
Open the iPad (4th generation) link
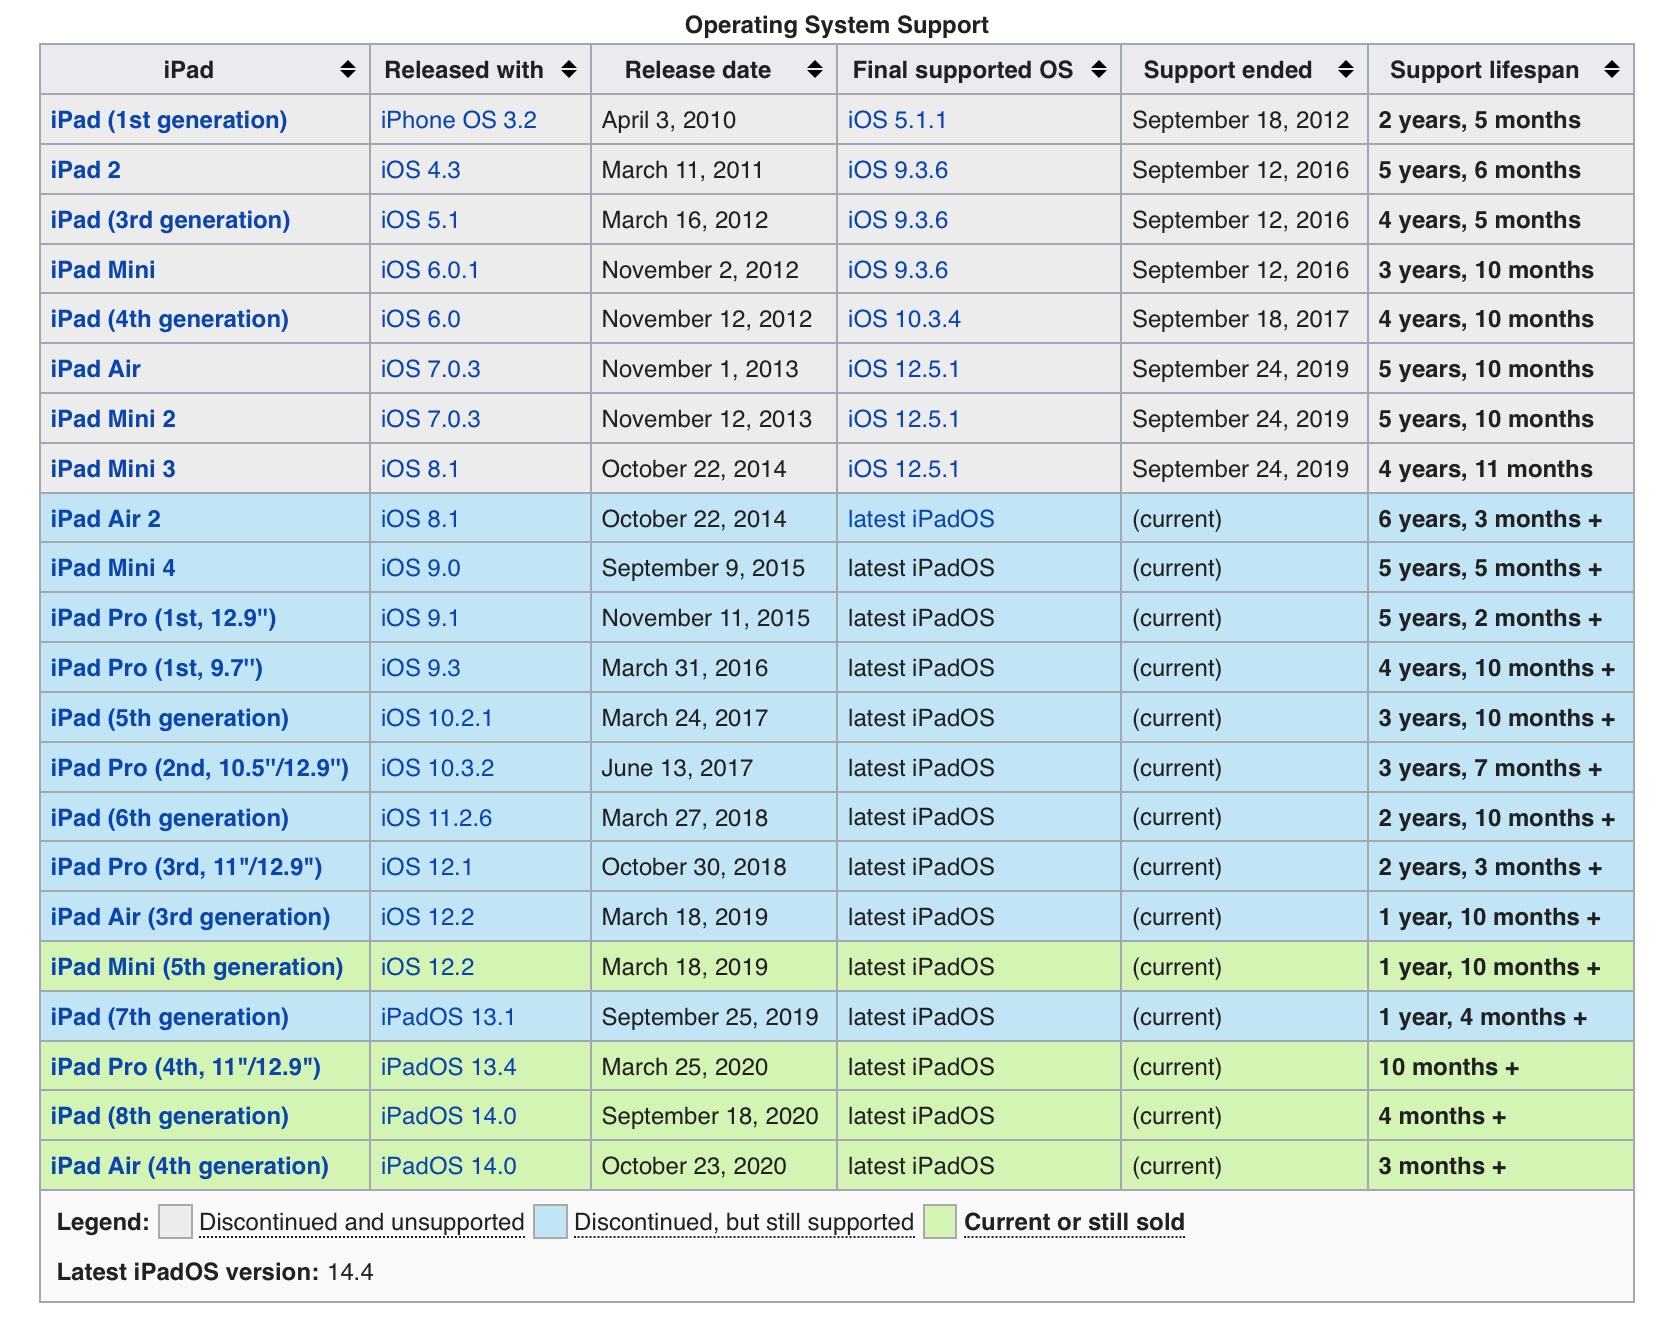(170, 319)
